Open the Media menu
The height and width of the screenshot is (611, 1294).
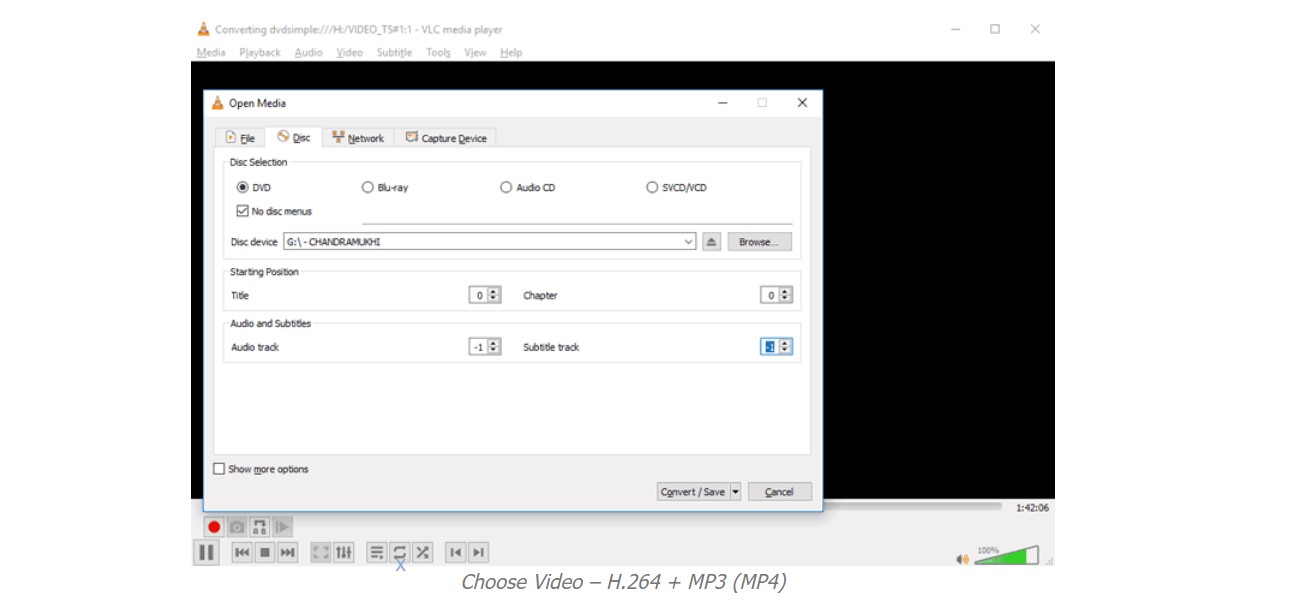(211, 52)
